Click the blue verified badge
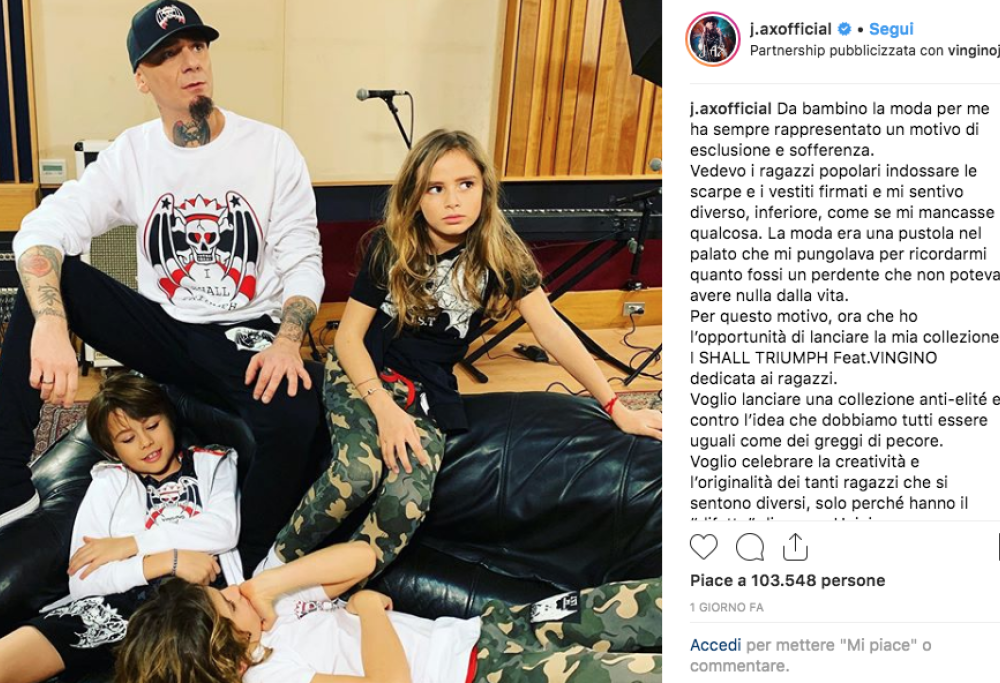The width and height of the screenshot is (1000, 683). tap(844, 29)
